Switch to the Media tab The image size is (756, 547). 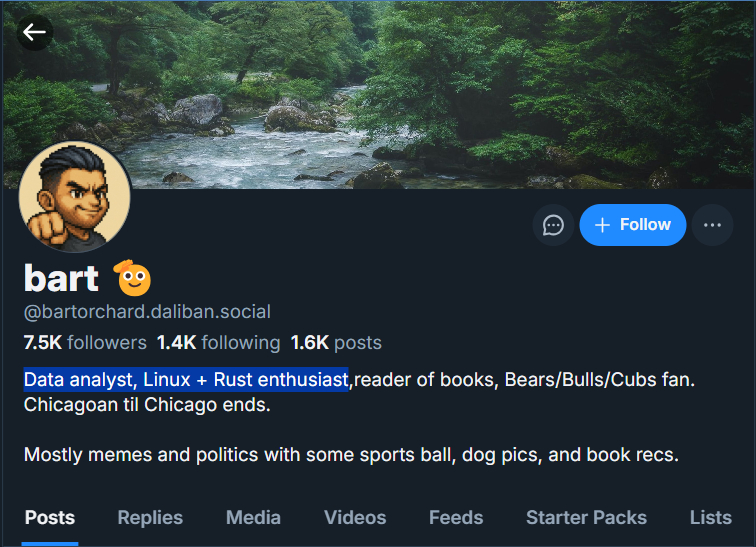(x=253, y=517)
